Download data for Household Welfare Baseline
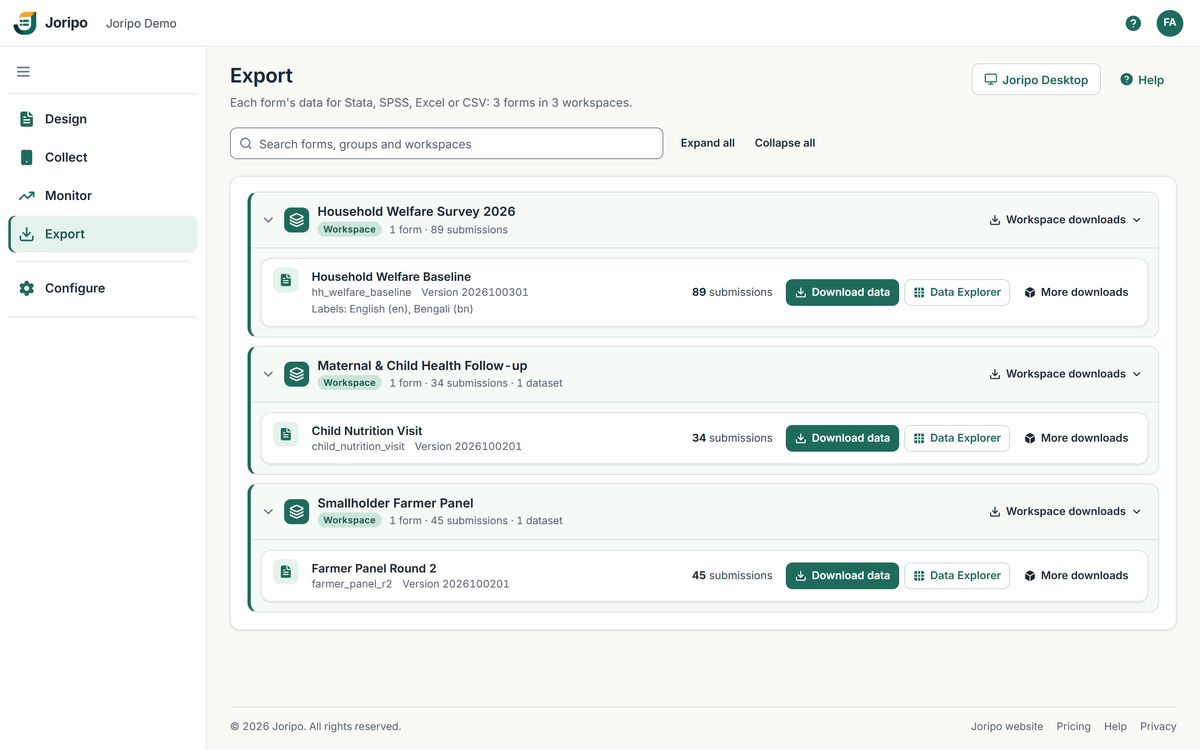This screenshot has width=1200, height=750. 842,292
